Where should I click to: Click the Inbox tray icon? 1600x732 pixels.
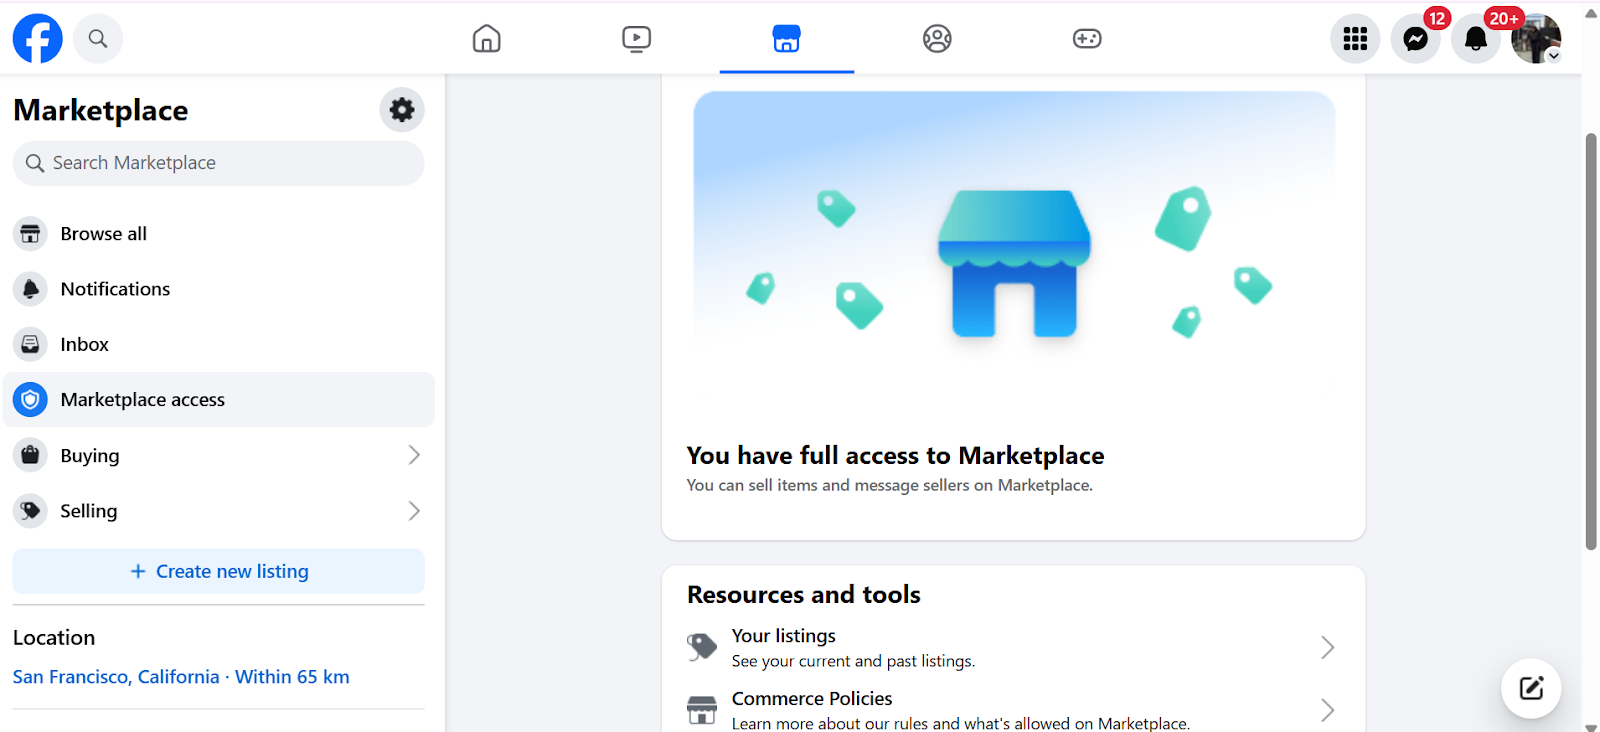point(31,344)
